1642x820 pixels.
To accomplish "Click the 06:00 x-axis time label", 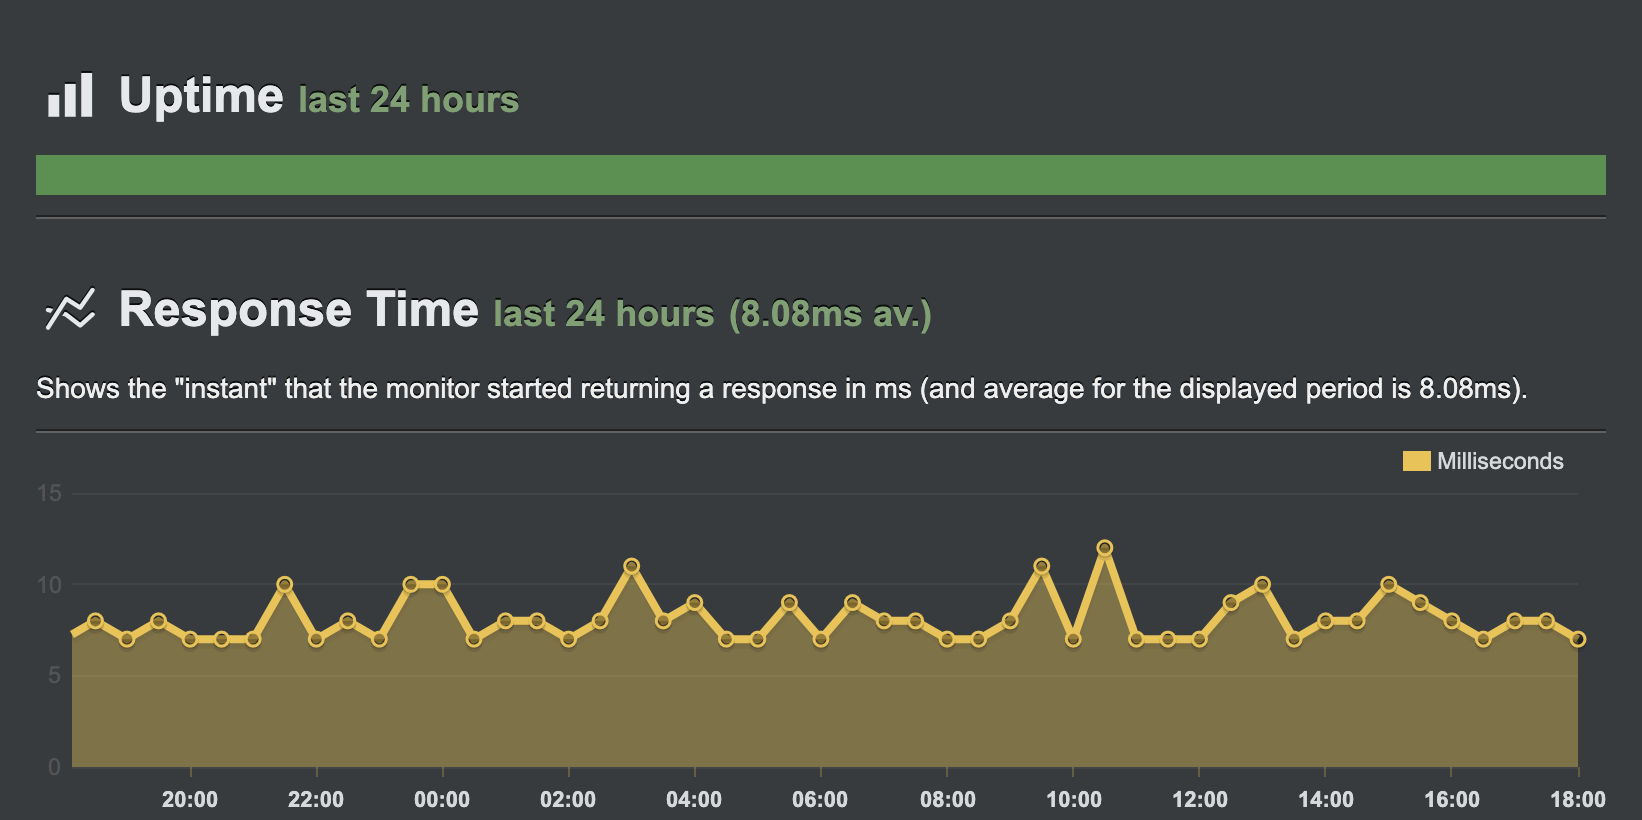I will [x=820, y=799].
